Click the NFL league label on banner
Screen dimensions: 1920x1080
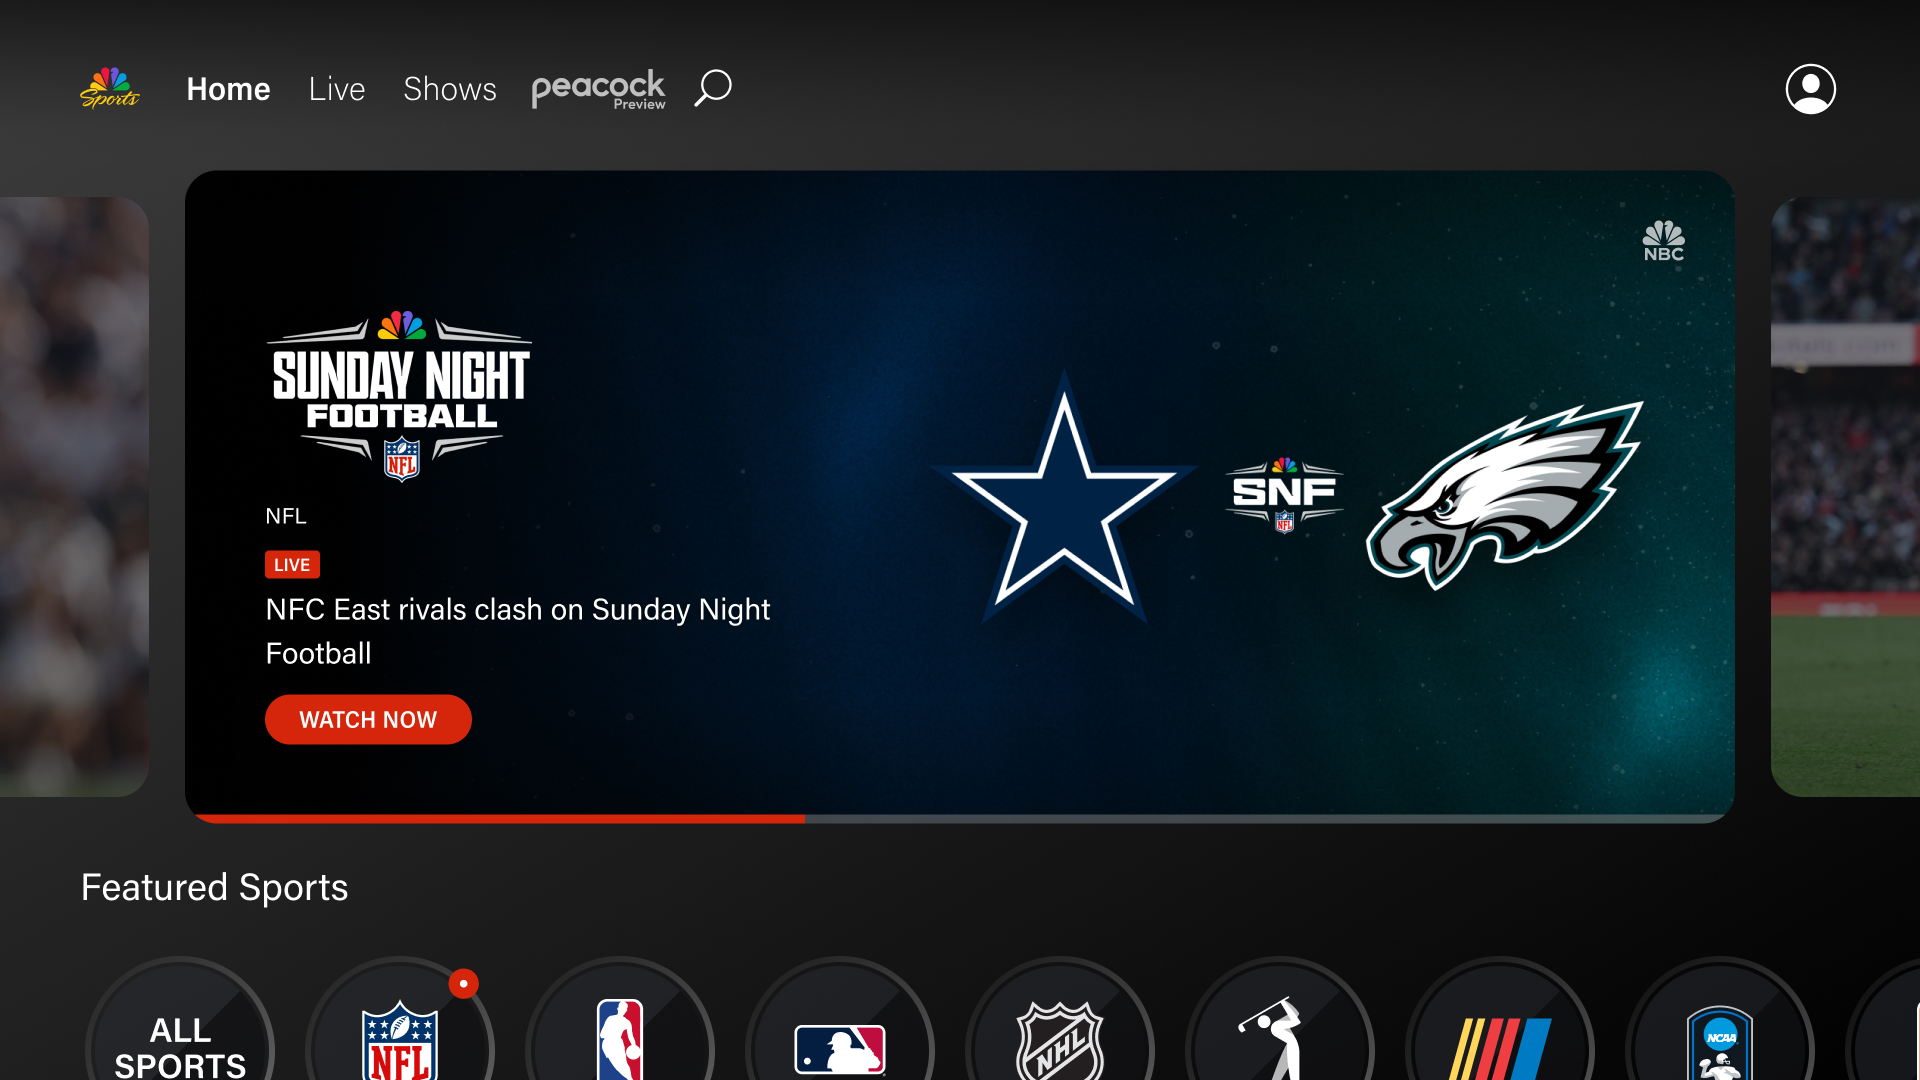286,516
